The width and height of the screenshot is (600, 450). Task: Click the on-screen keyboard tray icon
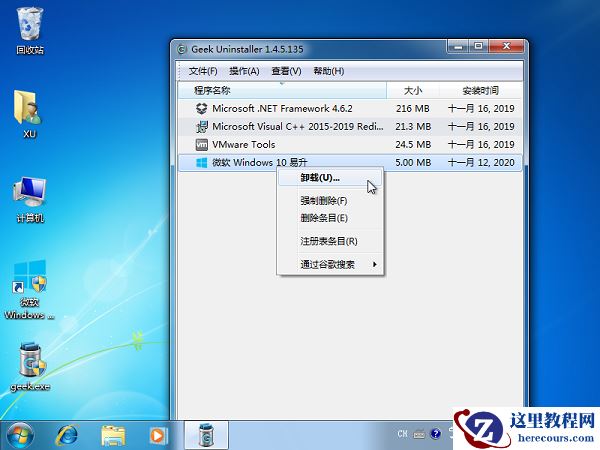coord(419,434)
